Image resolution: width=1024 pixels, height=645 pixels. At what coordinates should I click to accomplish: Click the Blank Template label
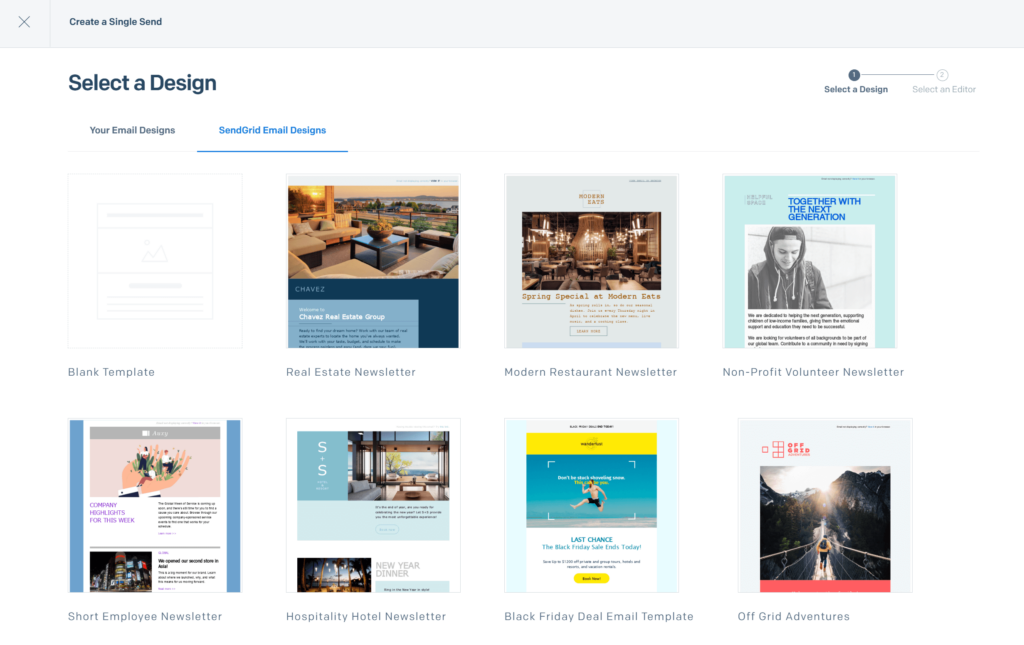110,371
